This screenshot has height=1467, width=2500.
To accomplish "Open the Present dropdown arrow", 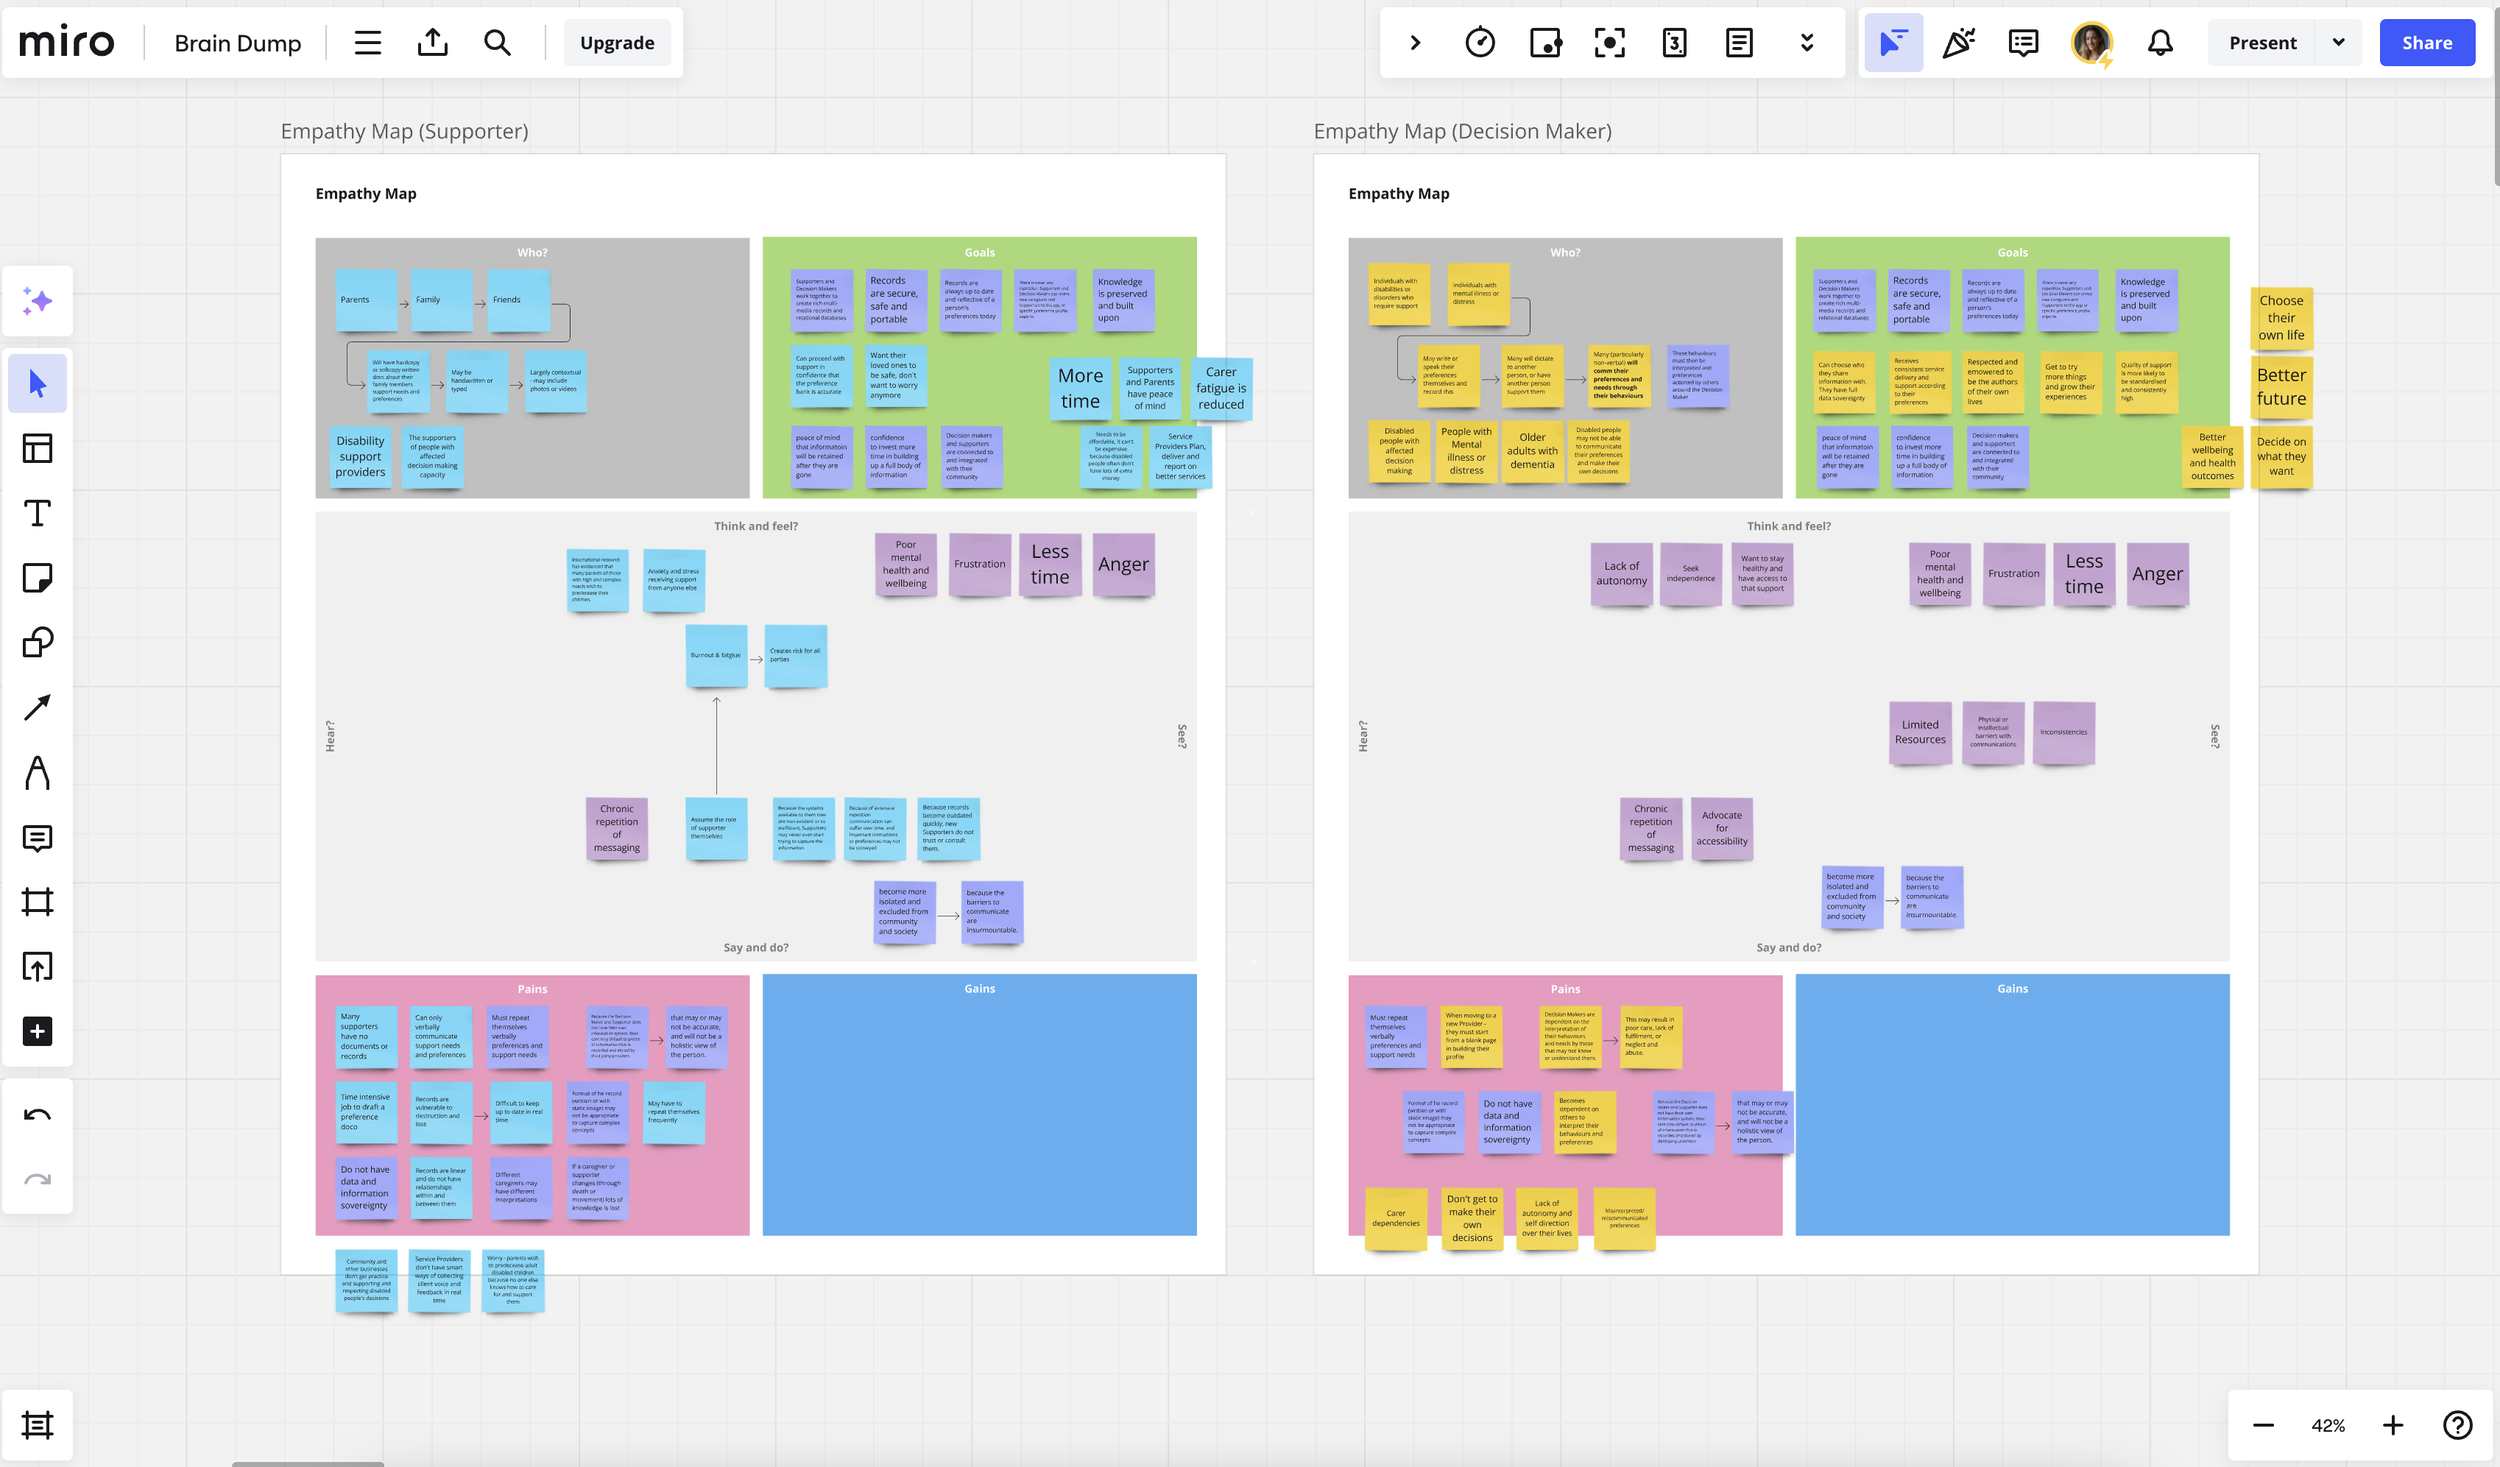I will point(2338,43).
